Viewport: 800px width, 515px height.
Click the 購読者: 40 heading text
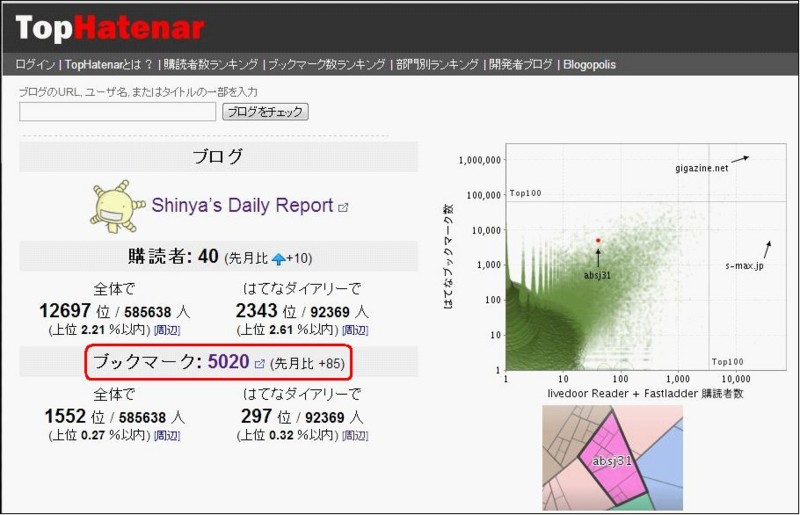click(173, 256)
